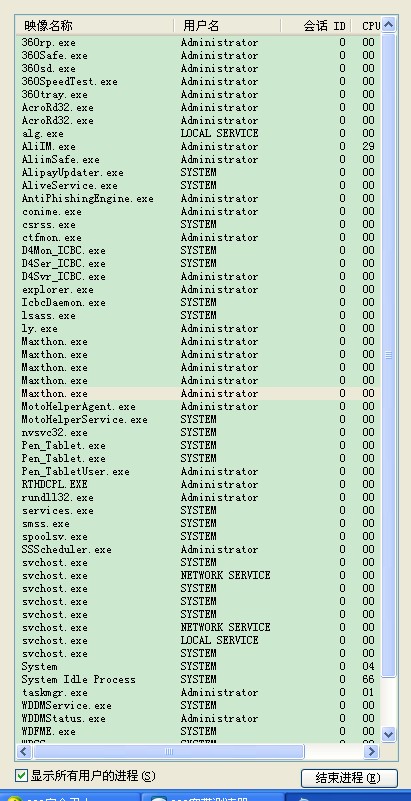Select the ctfmon.exe process
This screenshot has height=801, width=411.
click(199, 238)
